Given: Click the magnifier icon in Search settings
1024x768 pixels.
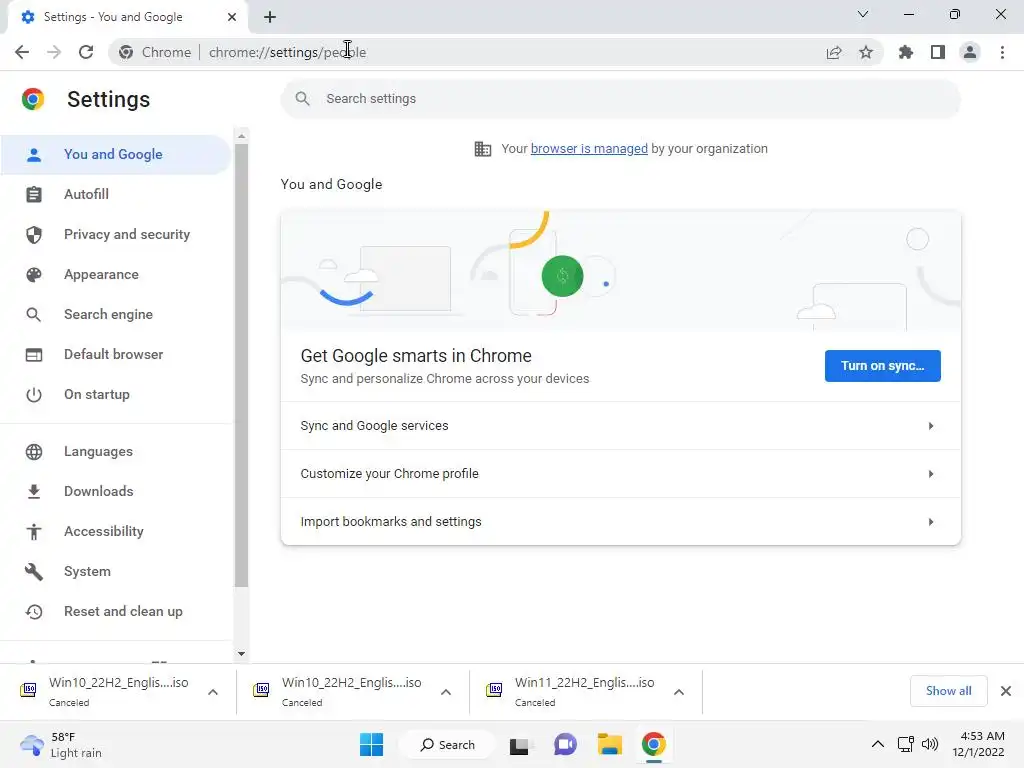Looking at the screenshot, I should pyautogui.click(x=302, y=99).
